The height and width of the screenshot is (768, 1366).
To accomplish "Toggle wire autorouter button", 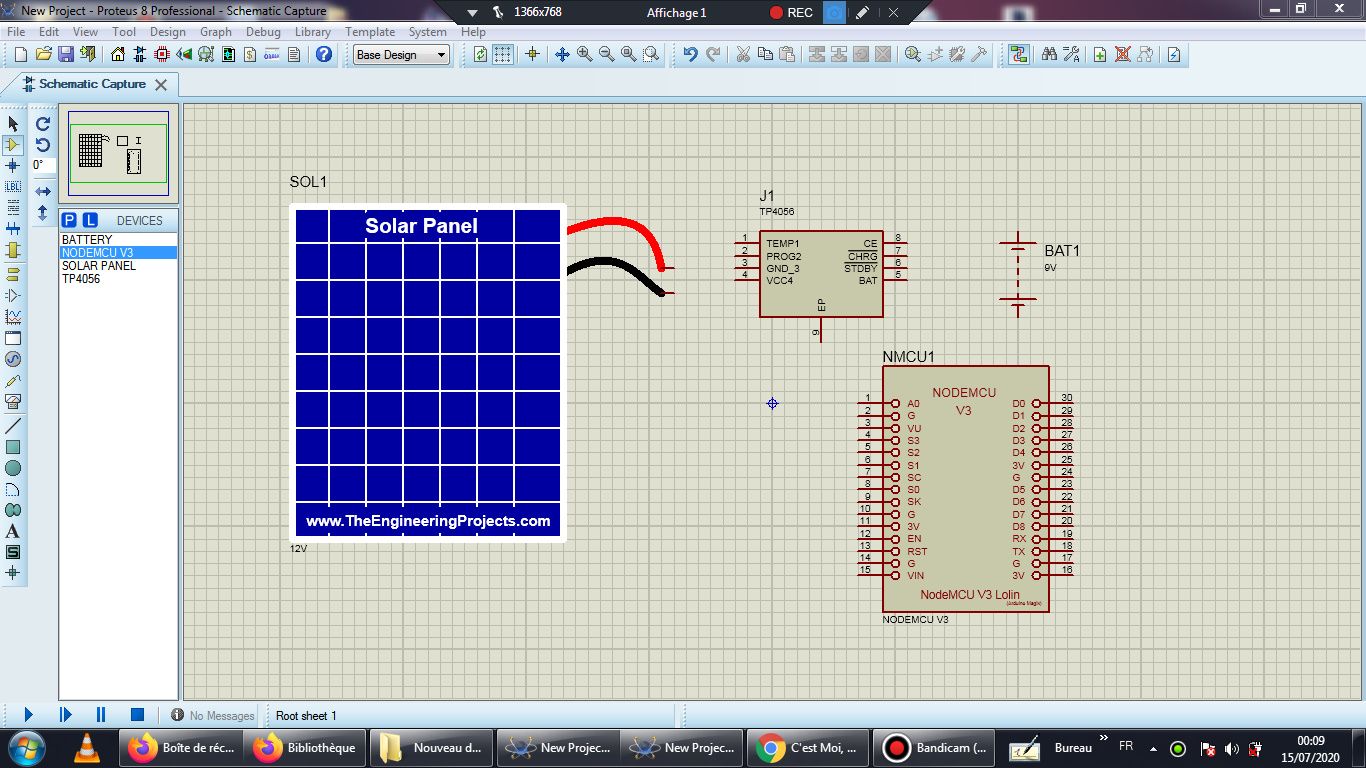I will [x=1018, y=54].
